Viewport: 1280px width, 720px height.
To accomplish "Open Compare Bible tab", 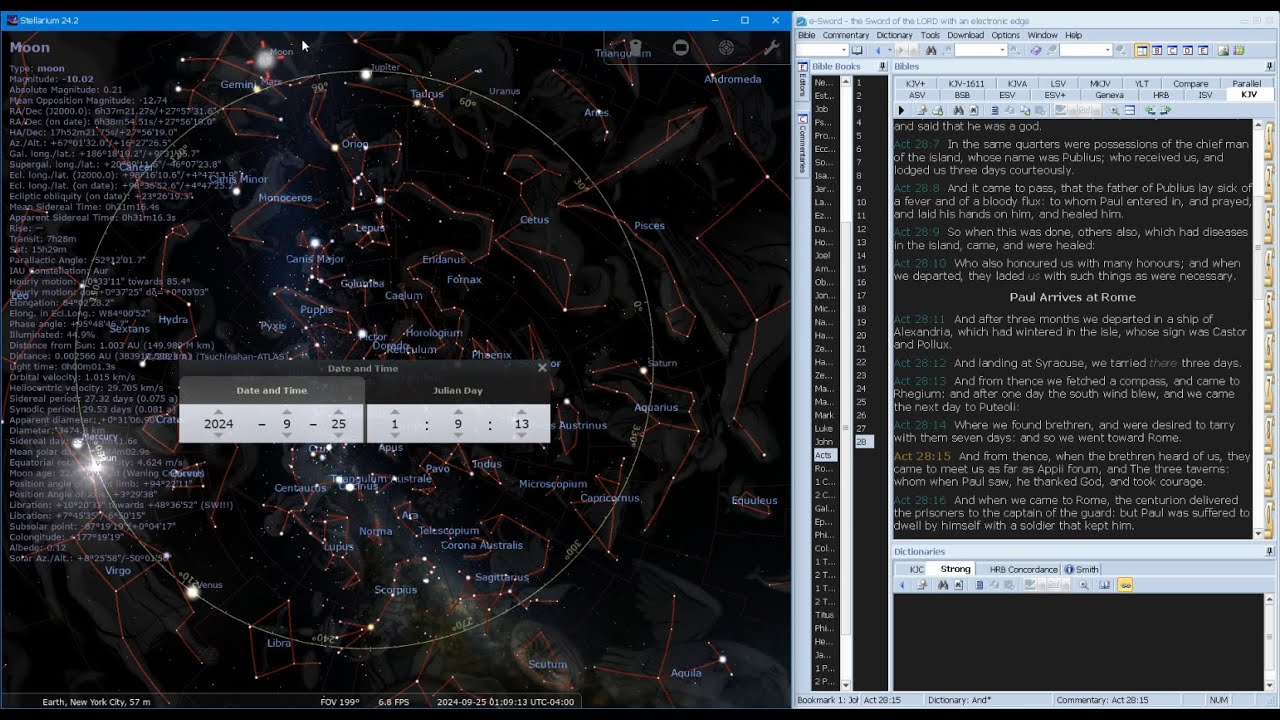I will point(1190,83).
